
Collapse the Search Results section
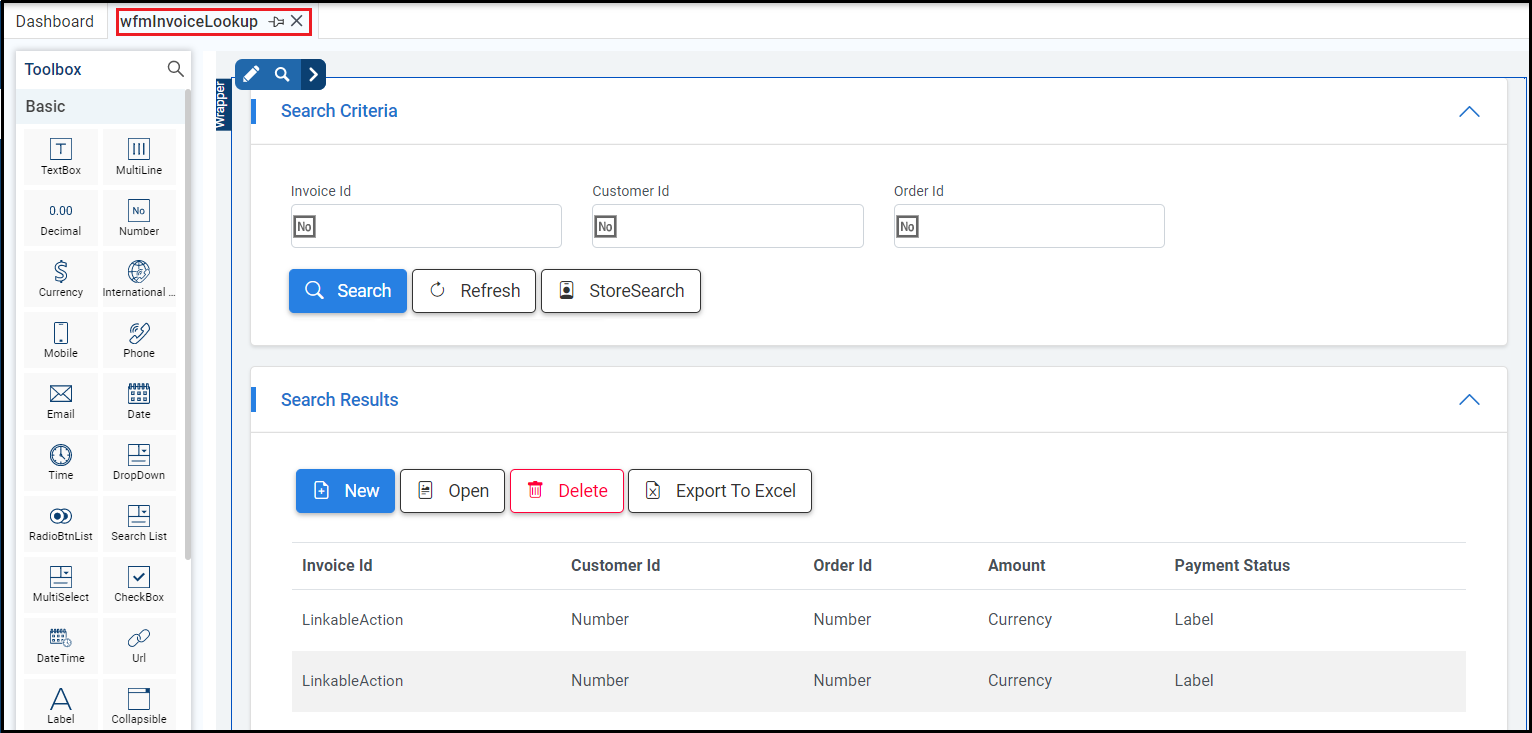(x=1469, y=400)
